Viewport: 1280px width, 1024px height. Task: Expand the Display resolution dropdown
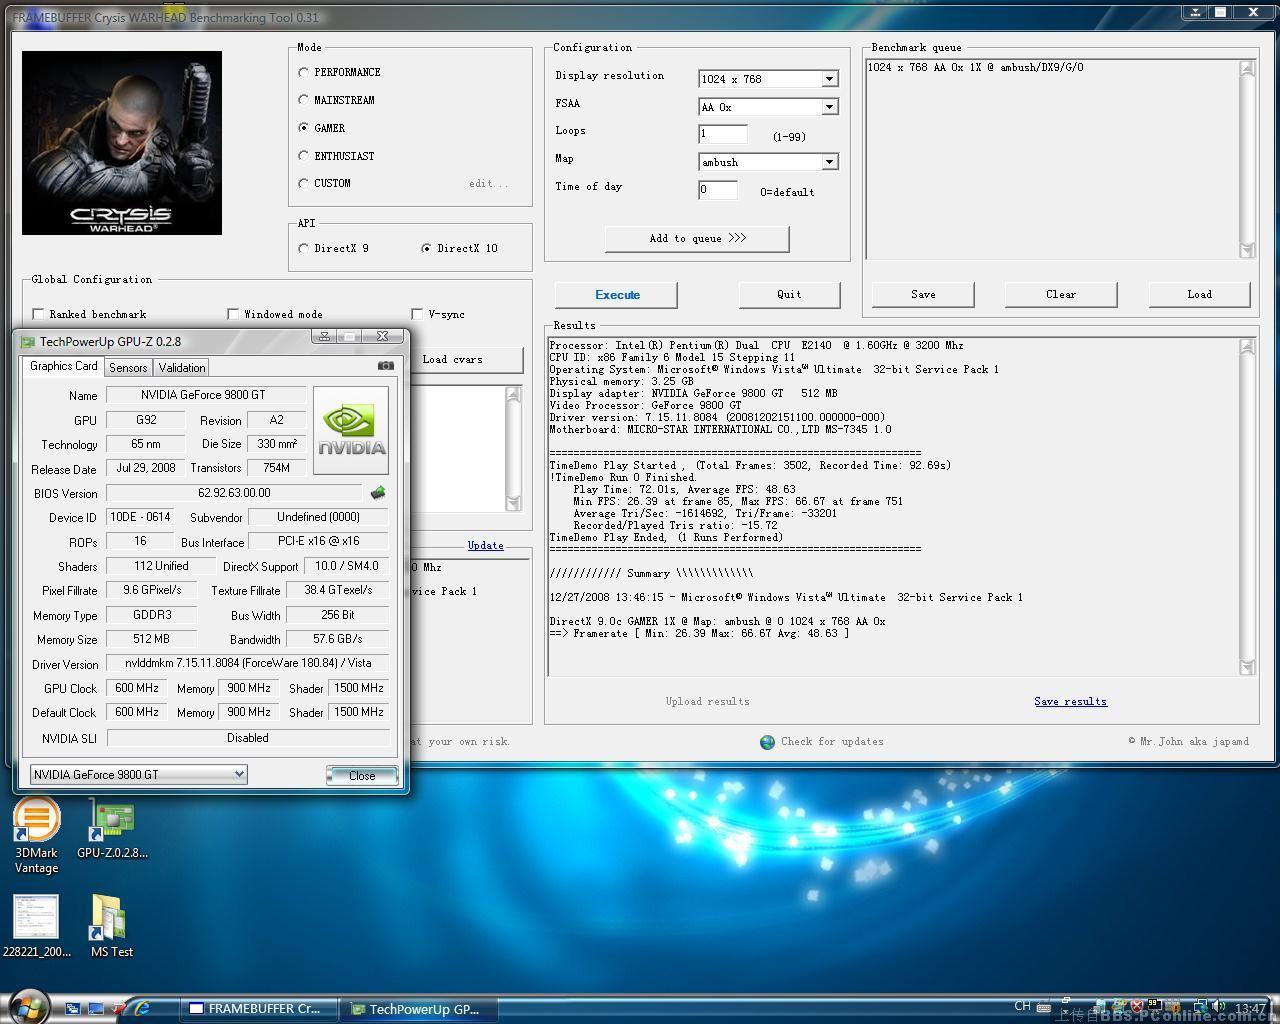coord(829,79)
